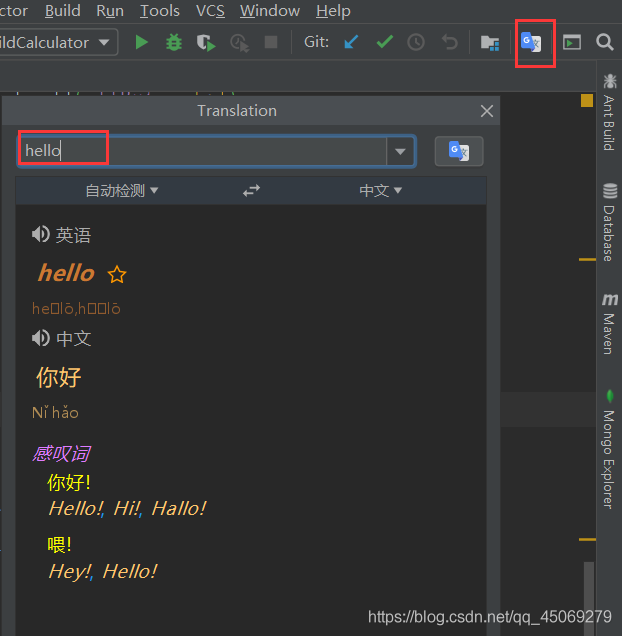Click the Hallo! alternative translation
The image size is (622, 636).
pos(179,508)
